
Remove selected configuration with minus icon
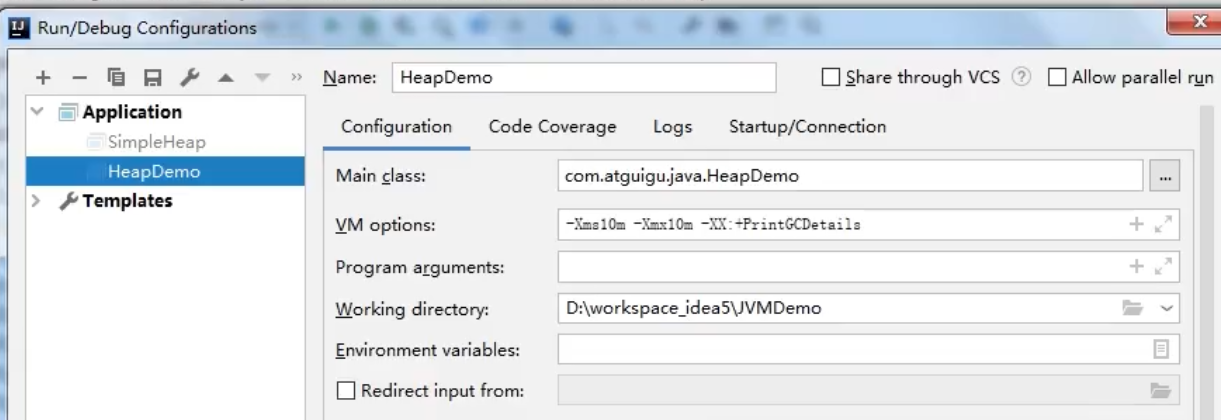click(x=80, y=78)
